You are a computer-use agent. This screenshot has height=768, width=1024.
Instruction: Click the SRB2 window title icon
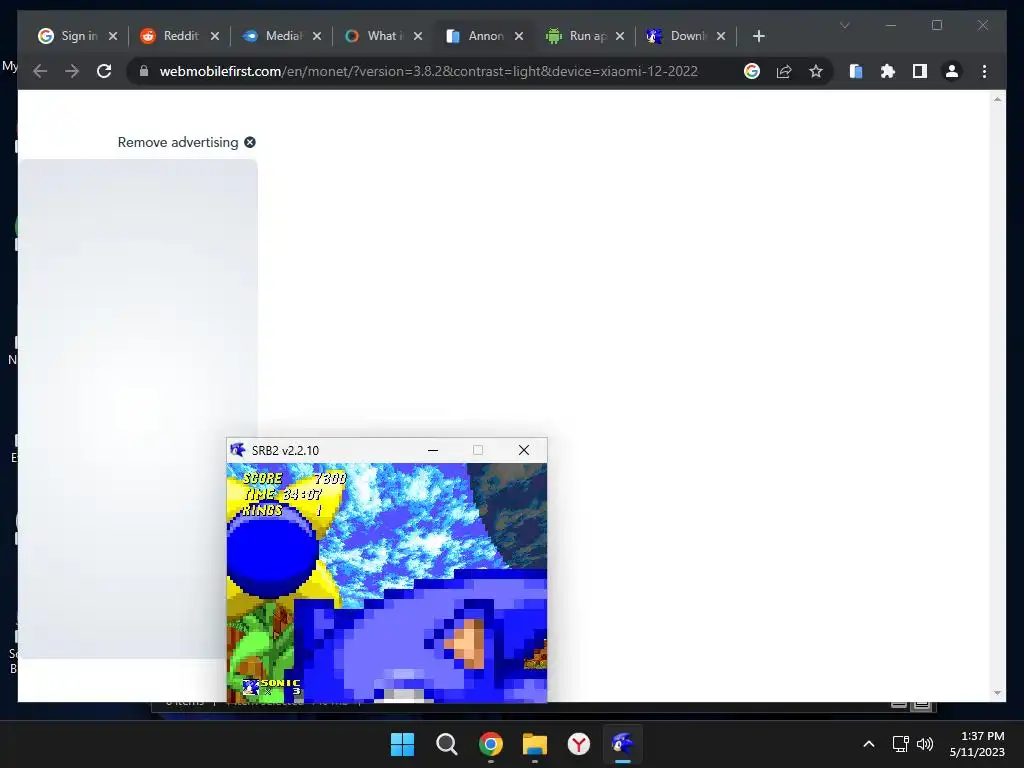pyautogui.click(x=238, y=450)
